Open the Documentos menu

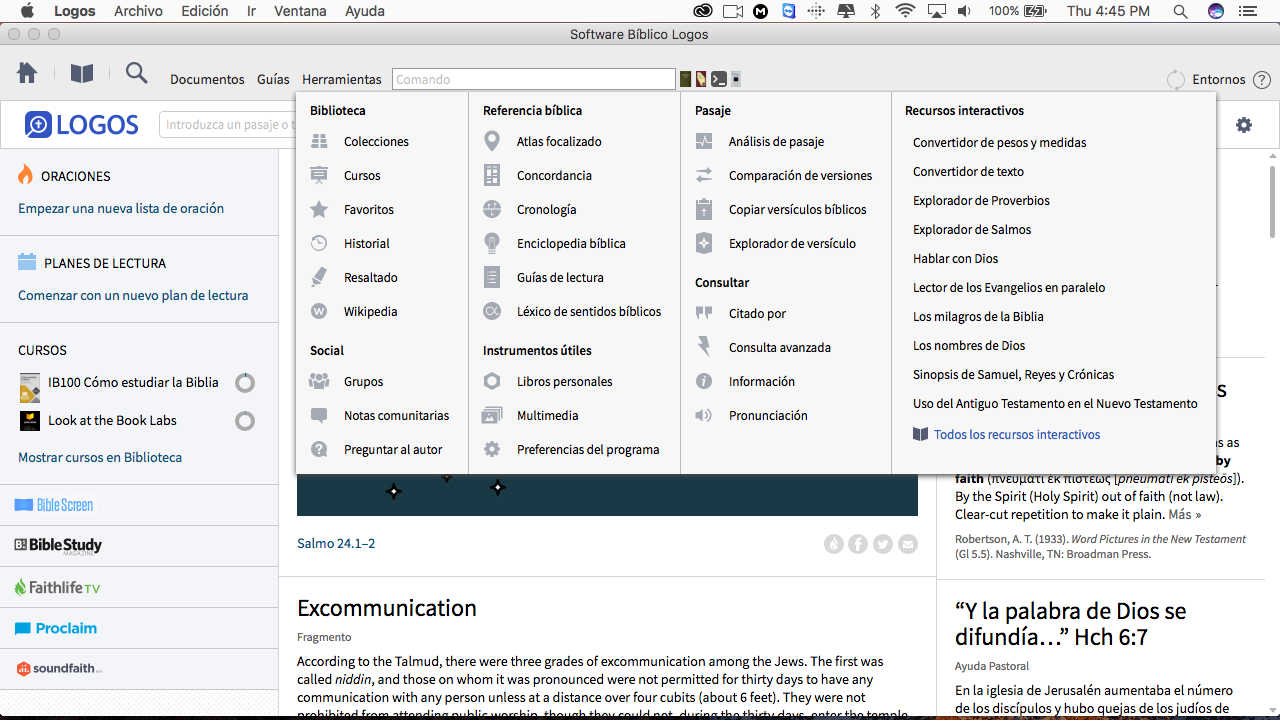tap(207, 79)
